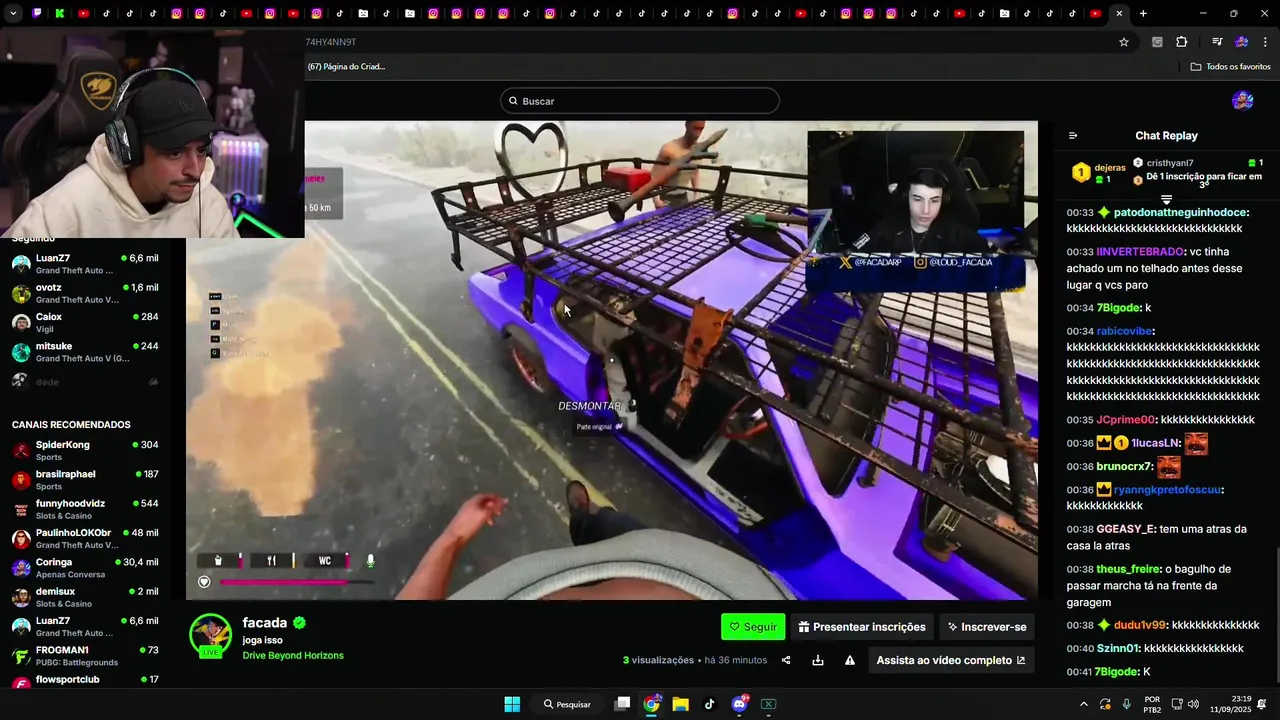Click the chat replay scrollbar
The height and width of the screenshot is (720, 1280).
[x=1276, y=615]
